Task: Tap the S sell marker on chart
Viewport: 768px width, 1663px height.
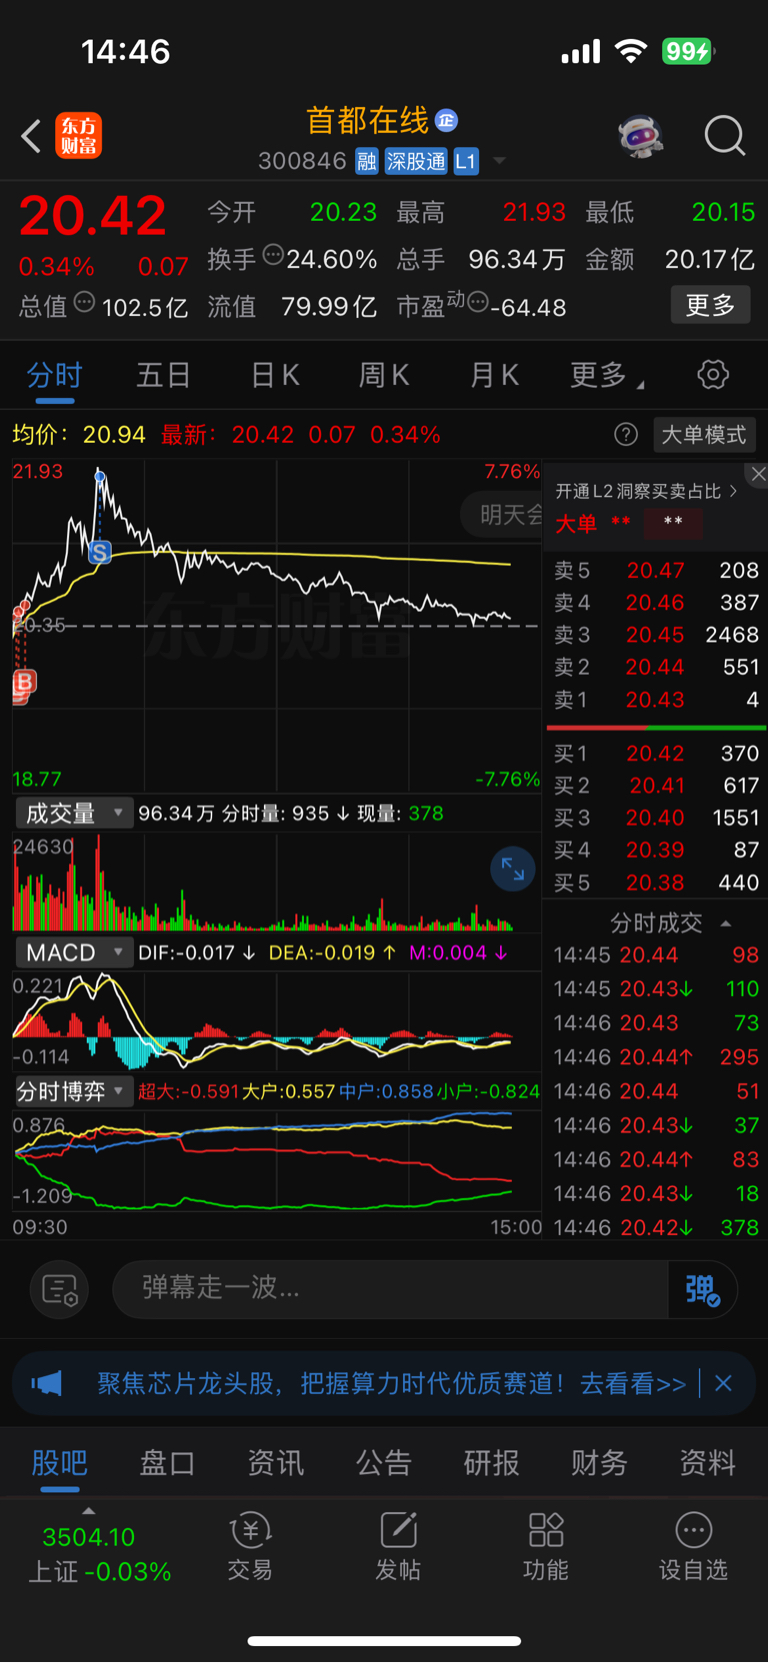Action: click(x=99, y=552)
